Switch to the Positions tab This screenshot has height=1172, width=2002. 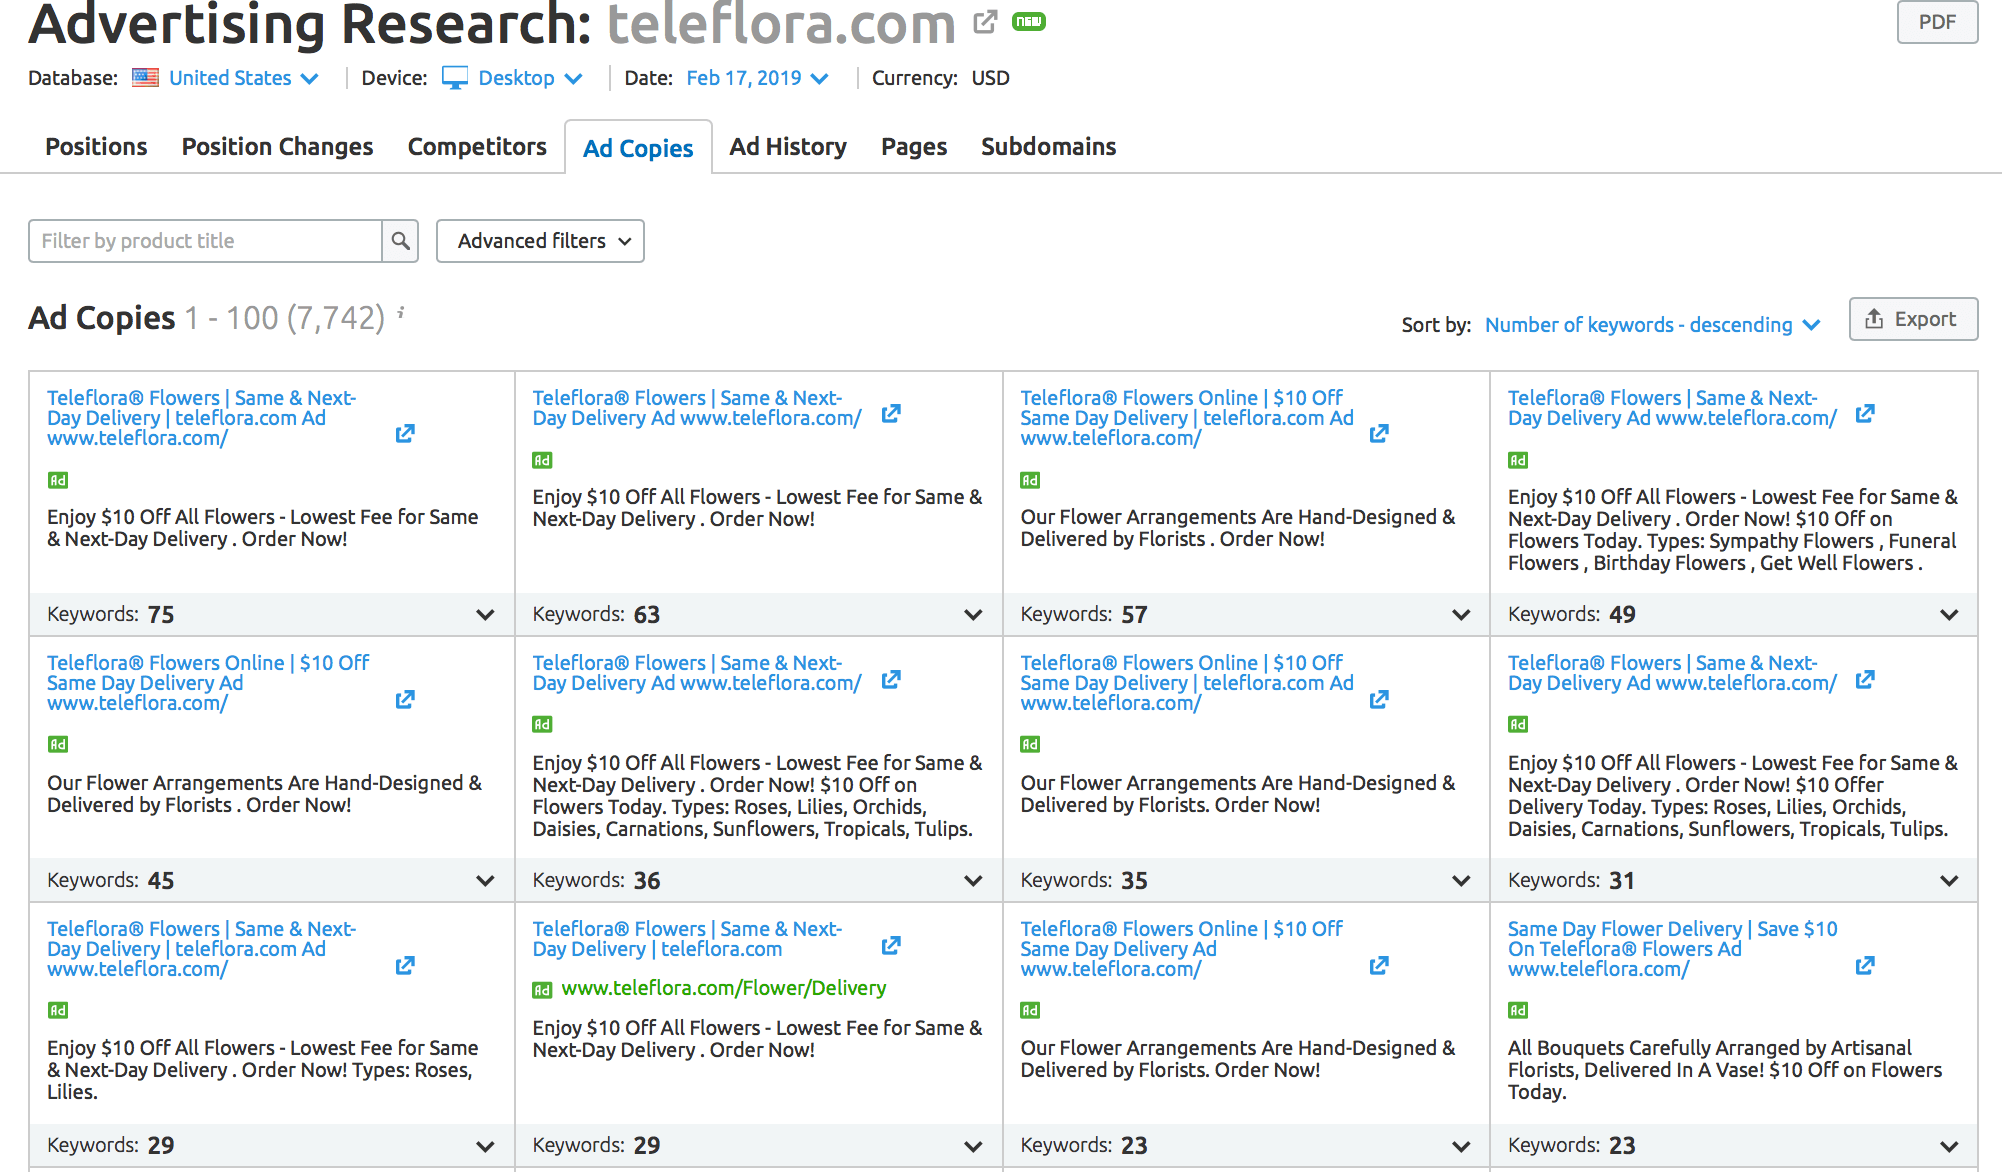pos(96,147)
